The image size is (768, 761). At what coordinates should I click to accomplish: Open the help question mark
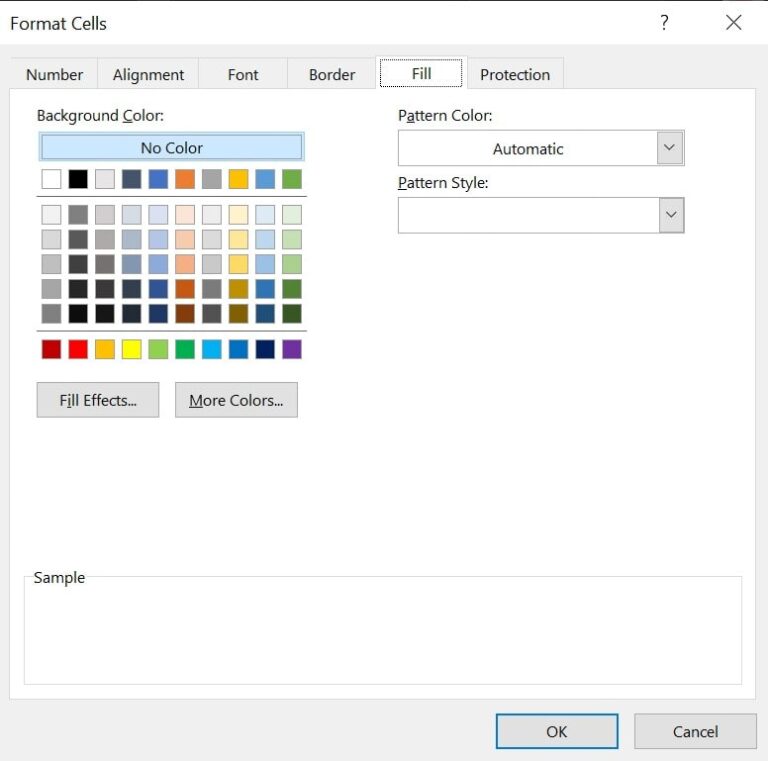click(664, 23)
